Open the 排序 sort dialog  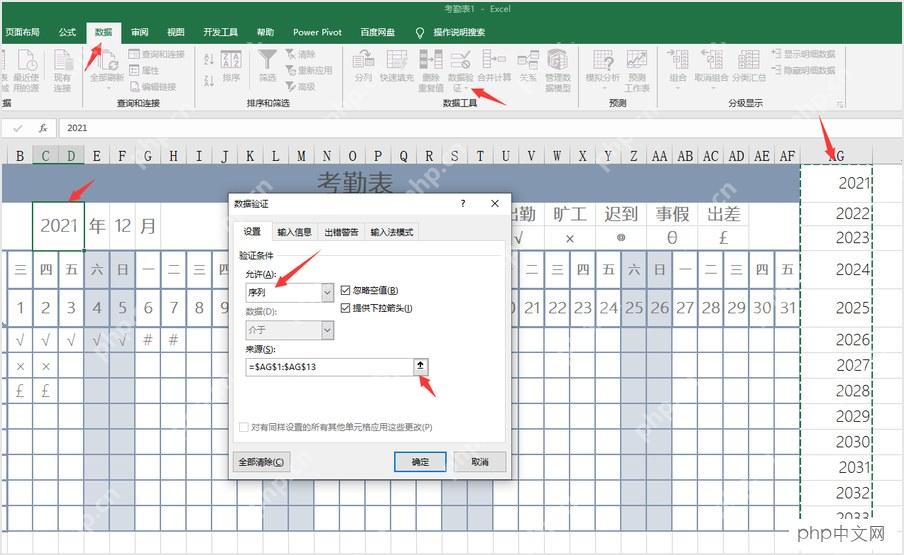(231, 67)
